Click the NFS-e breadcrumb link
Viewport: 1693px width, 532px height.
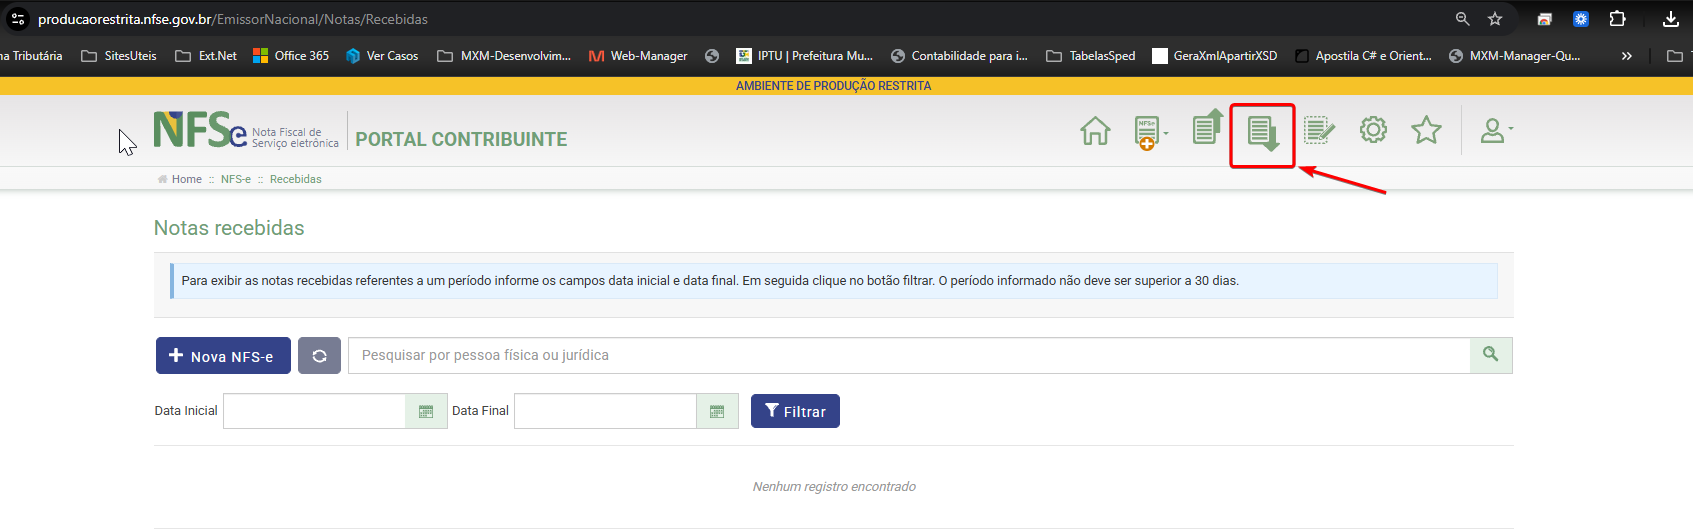[235, 179]
